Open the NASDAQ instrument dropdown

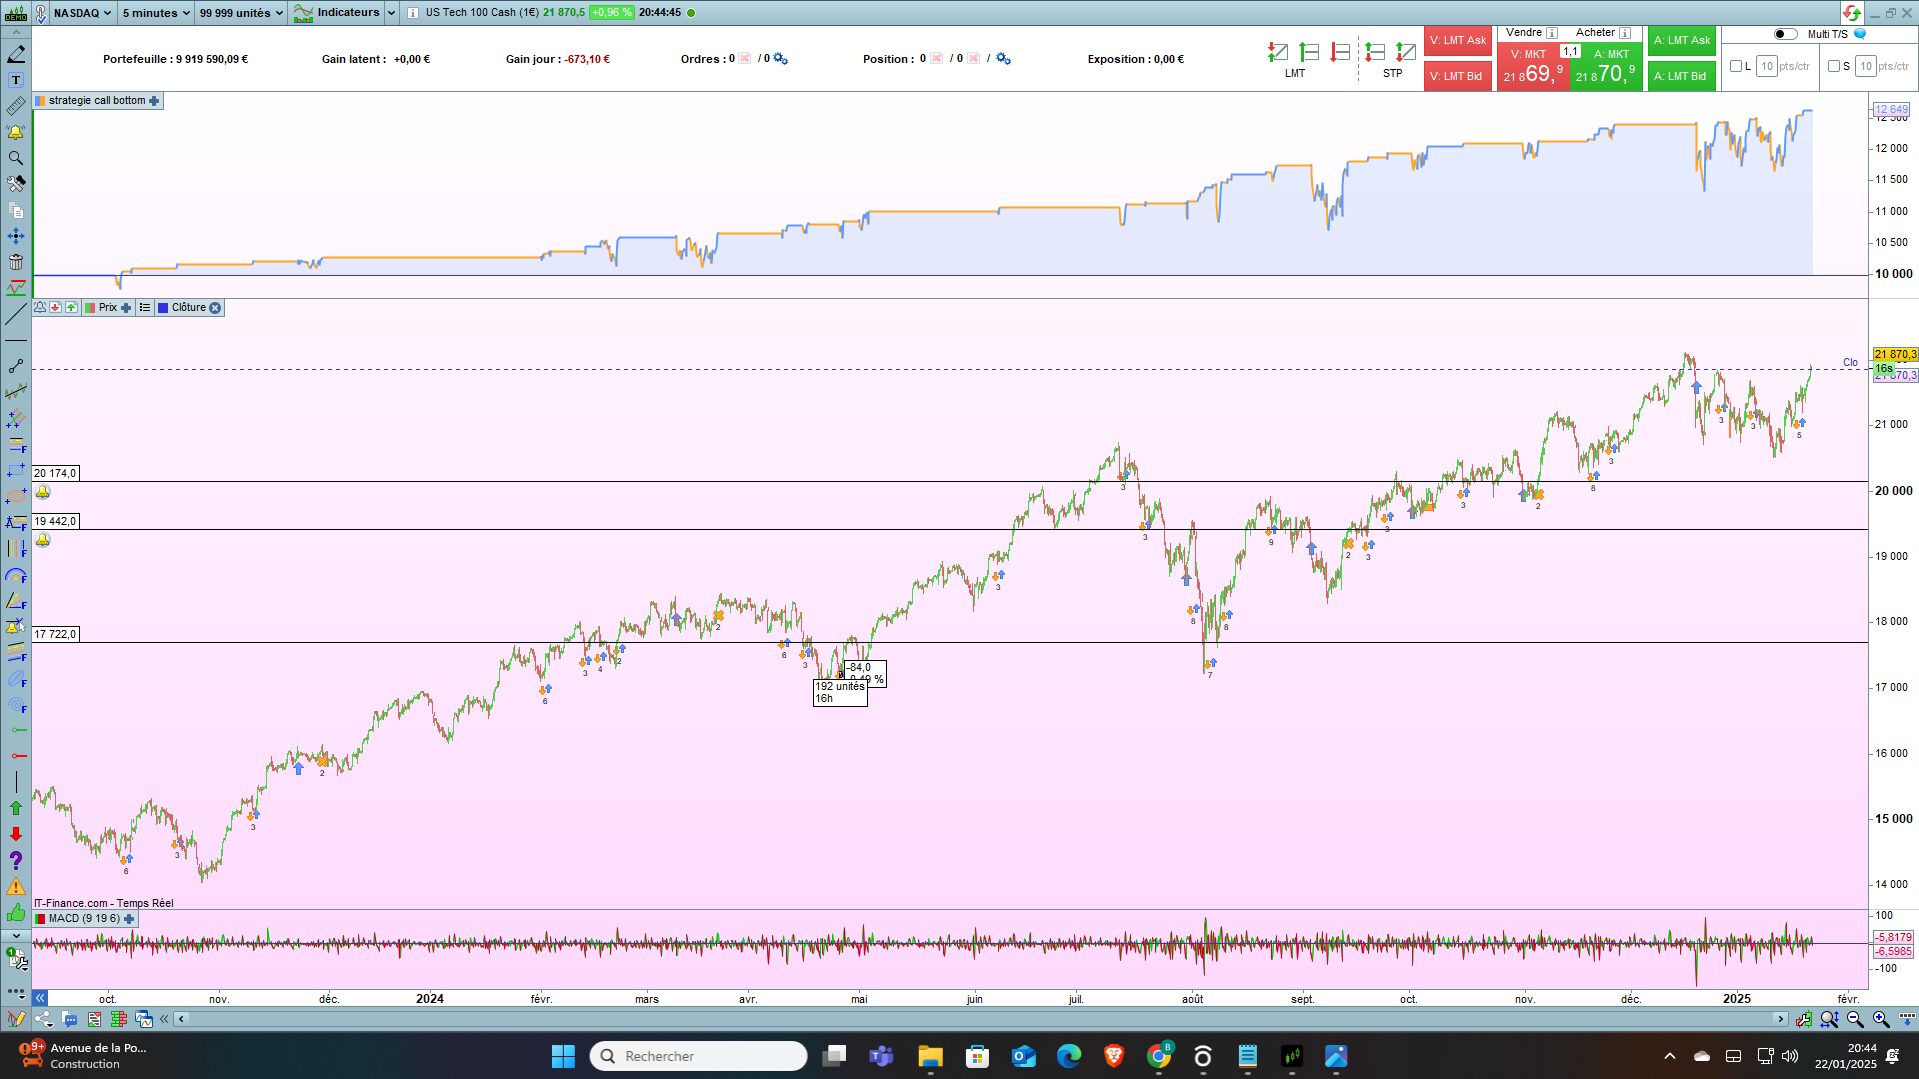(x=82, y=13)
